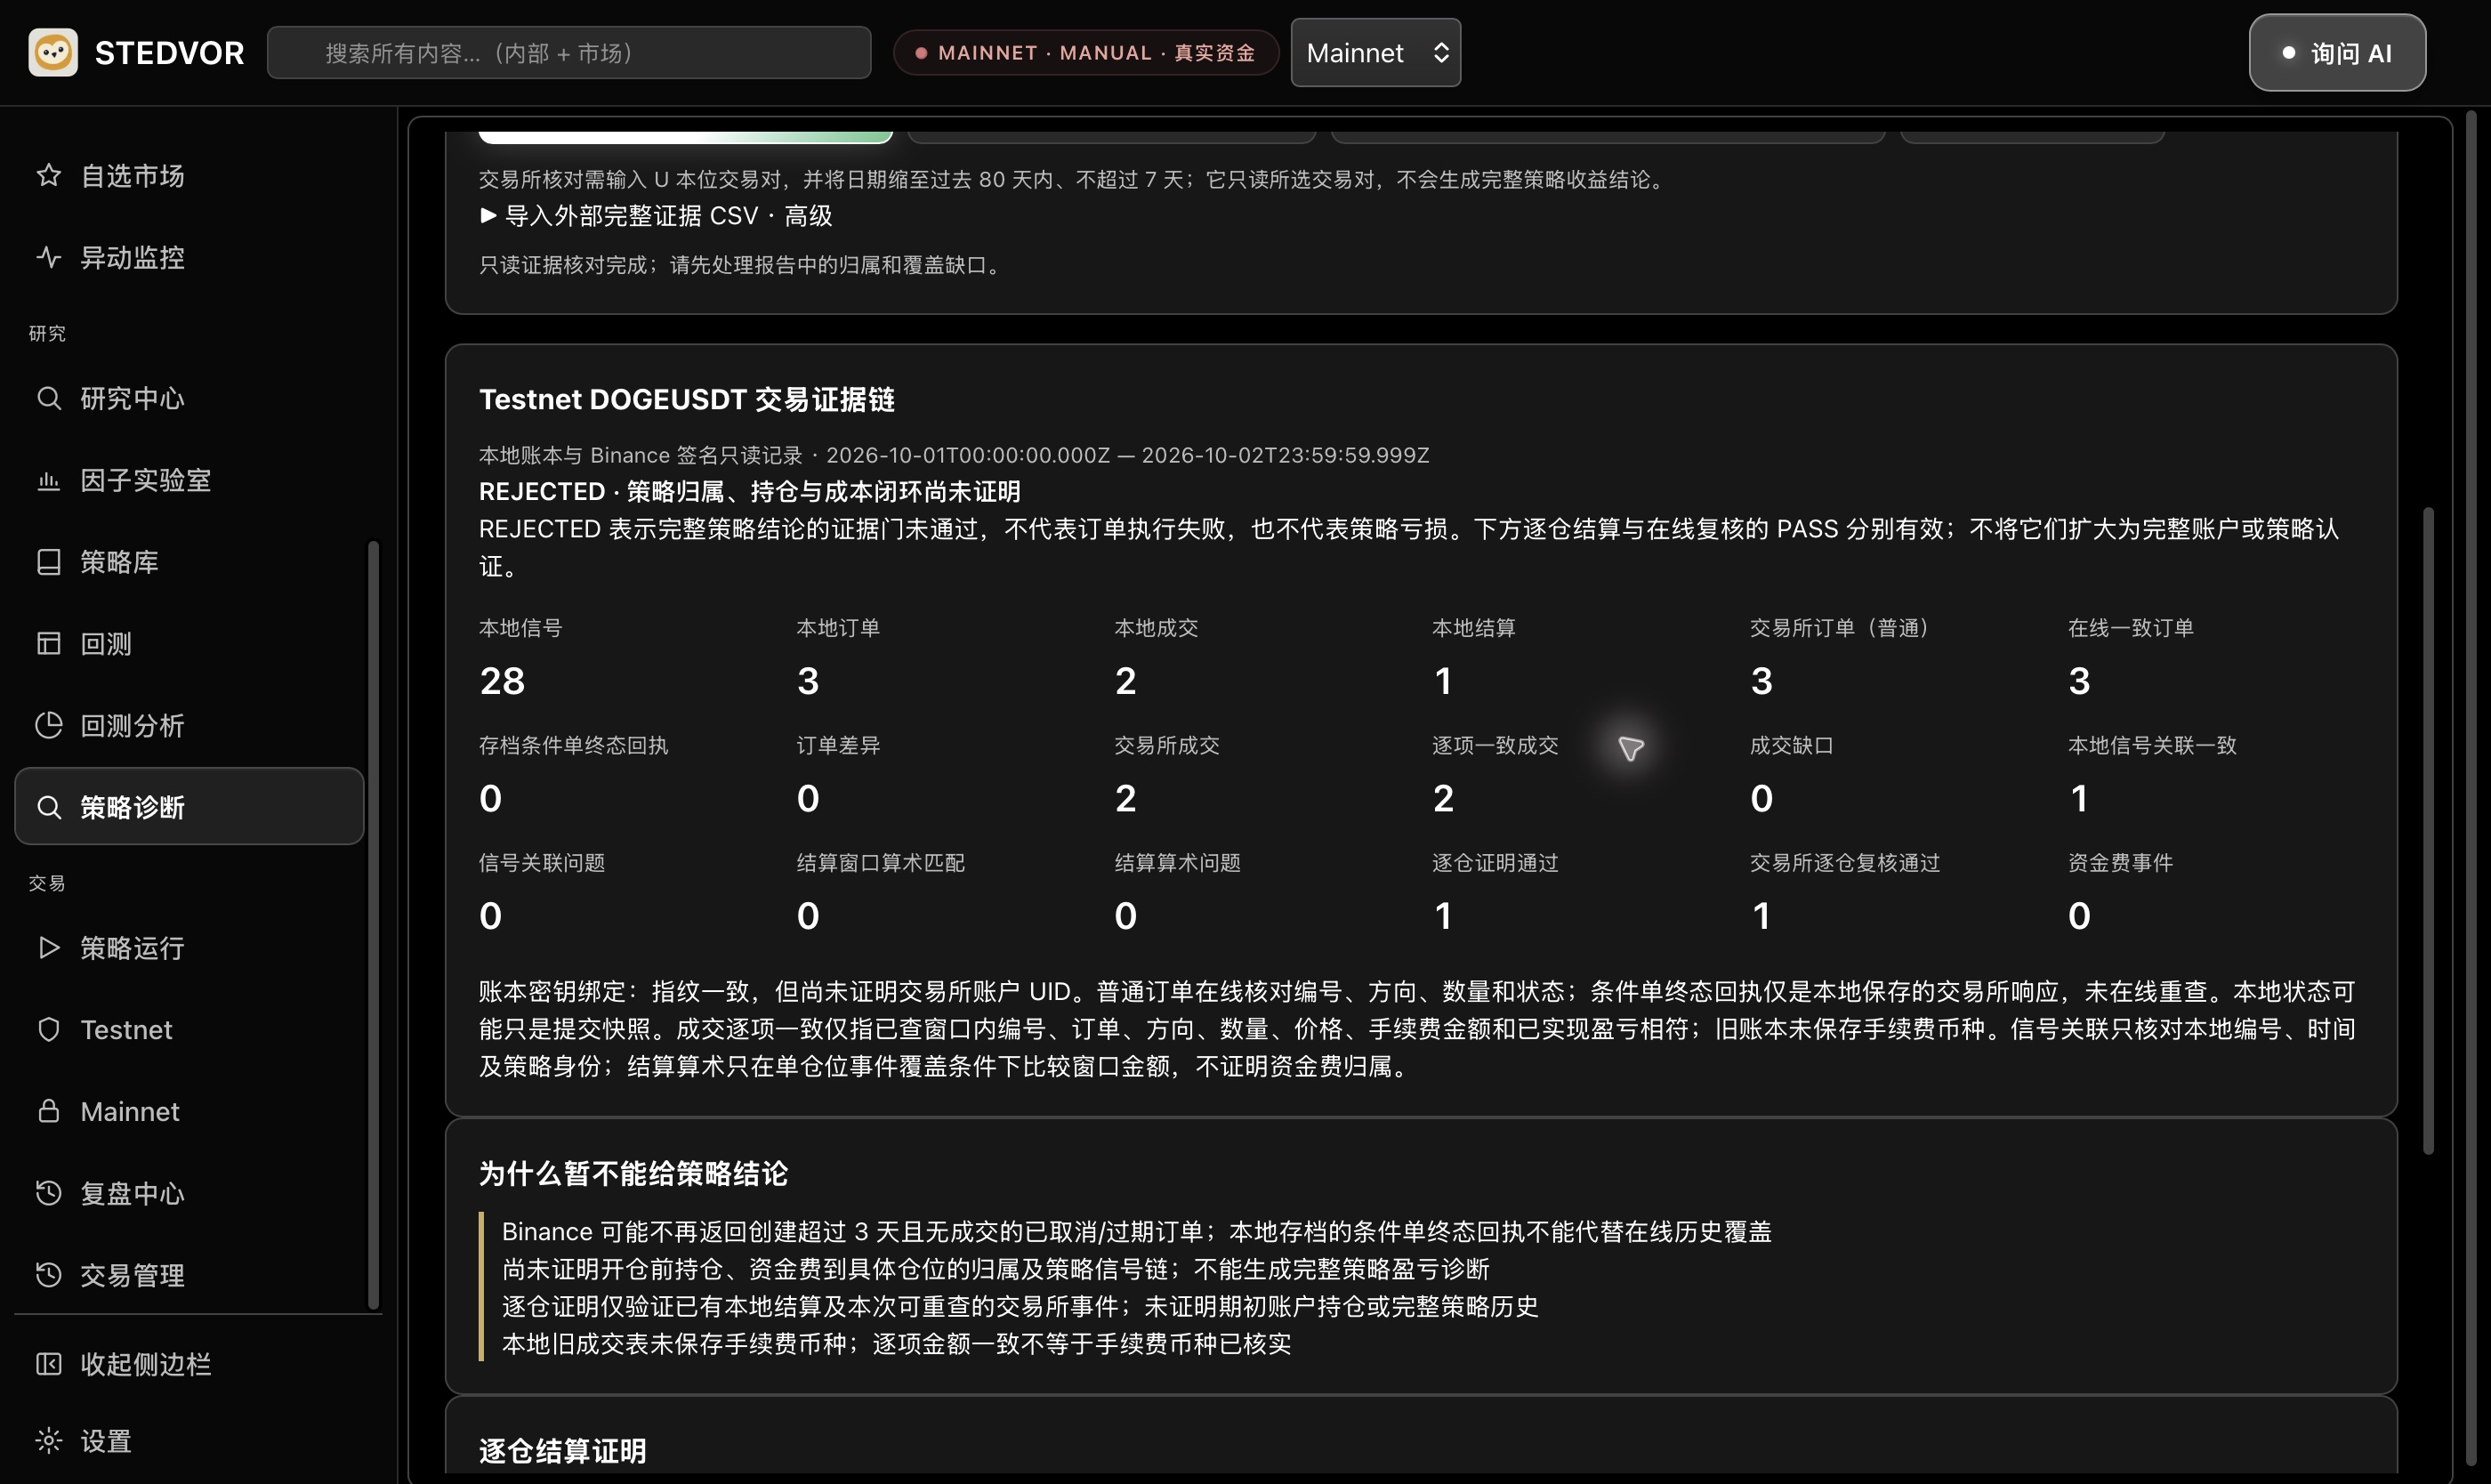Open 回测分析 pie chart icon
The height and width of the screenshot is (1484, 2491).
tap(48, 726)
